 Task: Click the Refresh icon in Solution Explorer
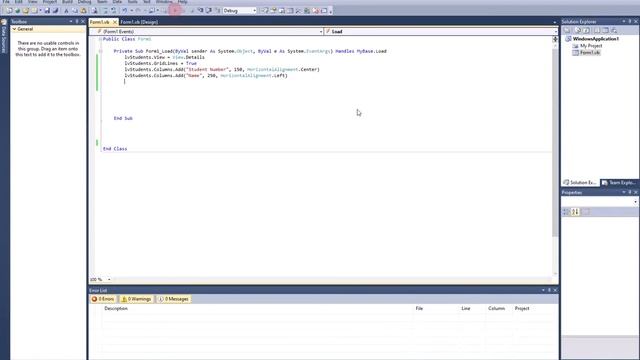pyautogui.click(x=587, y=31)
